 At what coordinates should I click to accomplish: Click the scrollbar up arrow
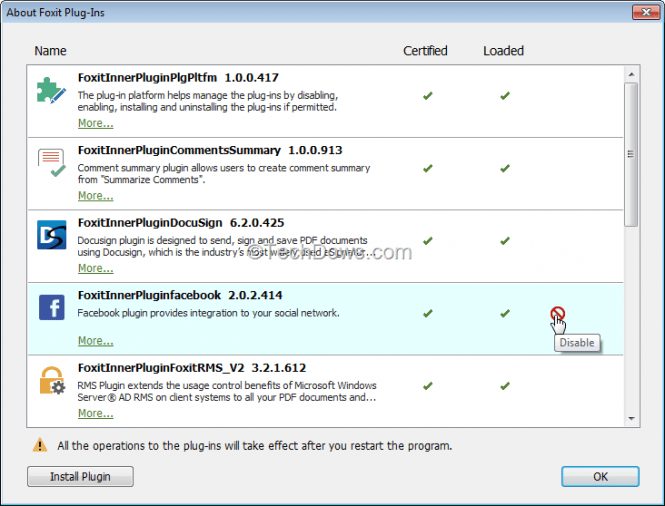[x=631, y=74]
